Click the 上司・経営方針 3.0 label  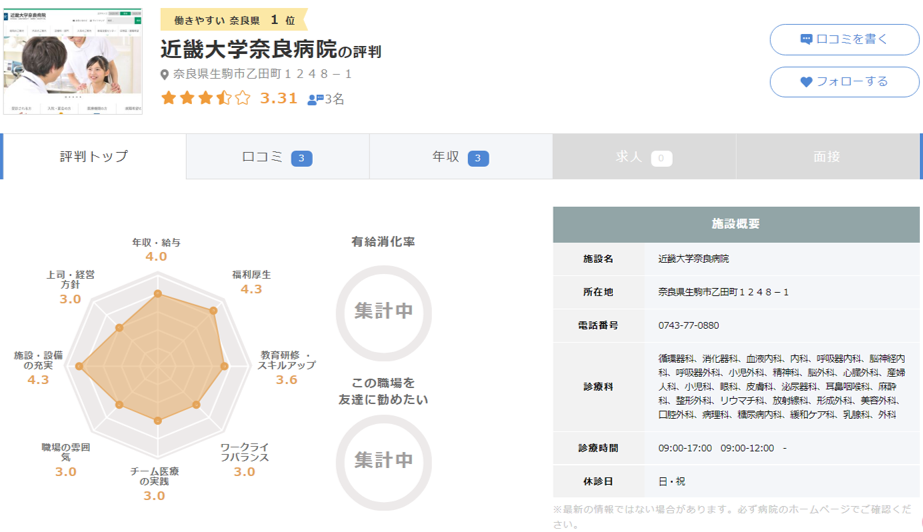(70, 287)
